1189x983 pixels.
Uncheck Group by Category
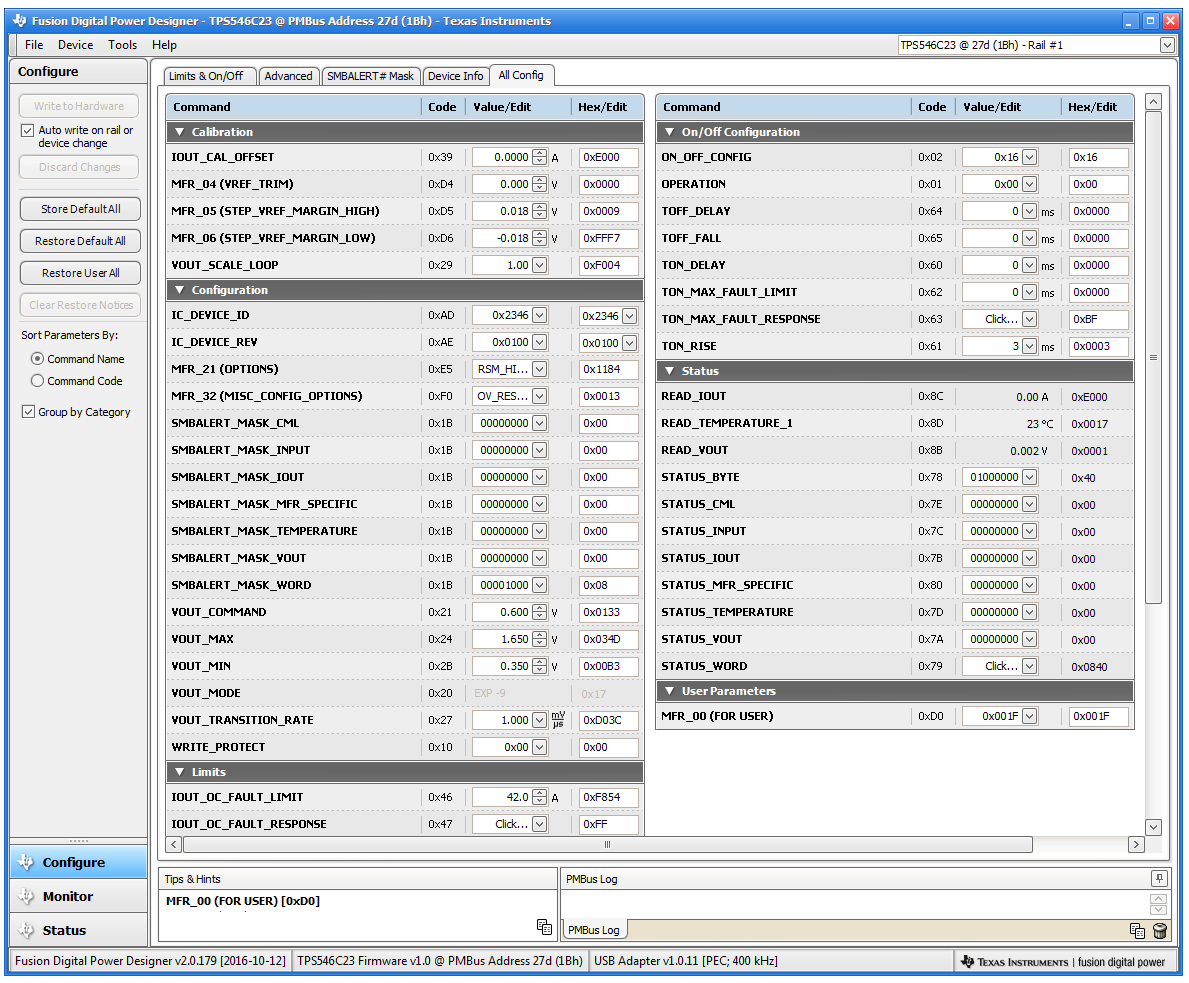28,412
